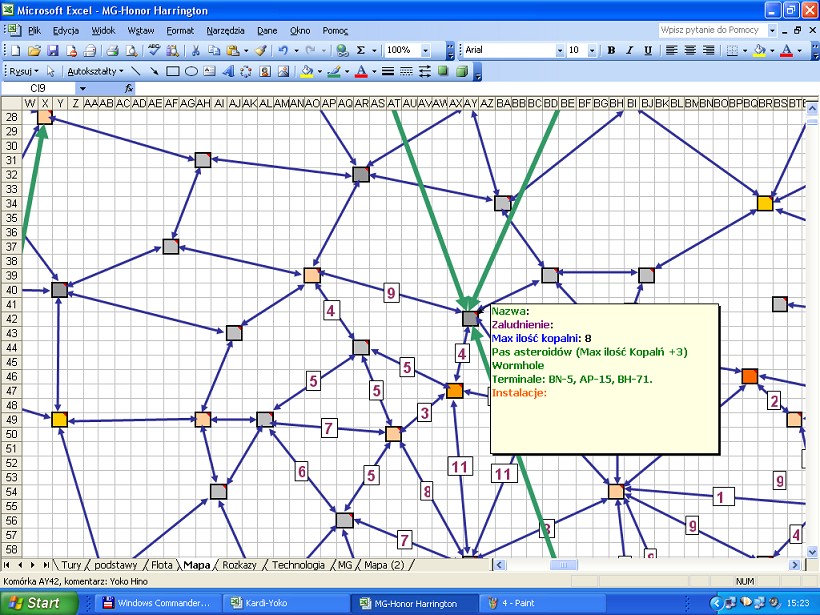Toggle underline formatting
This screenshot has width=820, height=615.
pyautogui.click(x=648, y=50)
